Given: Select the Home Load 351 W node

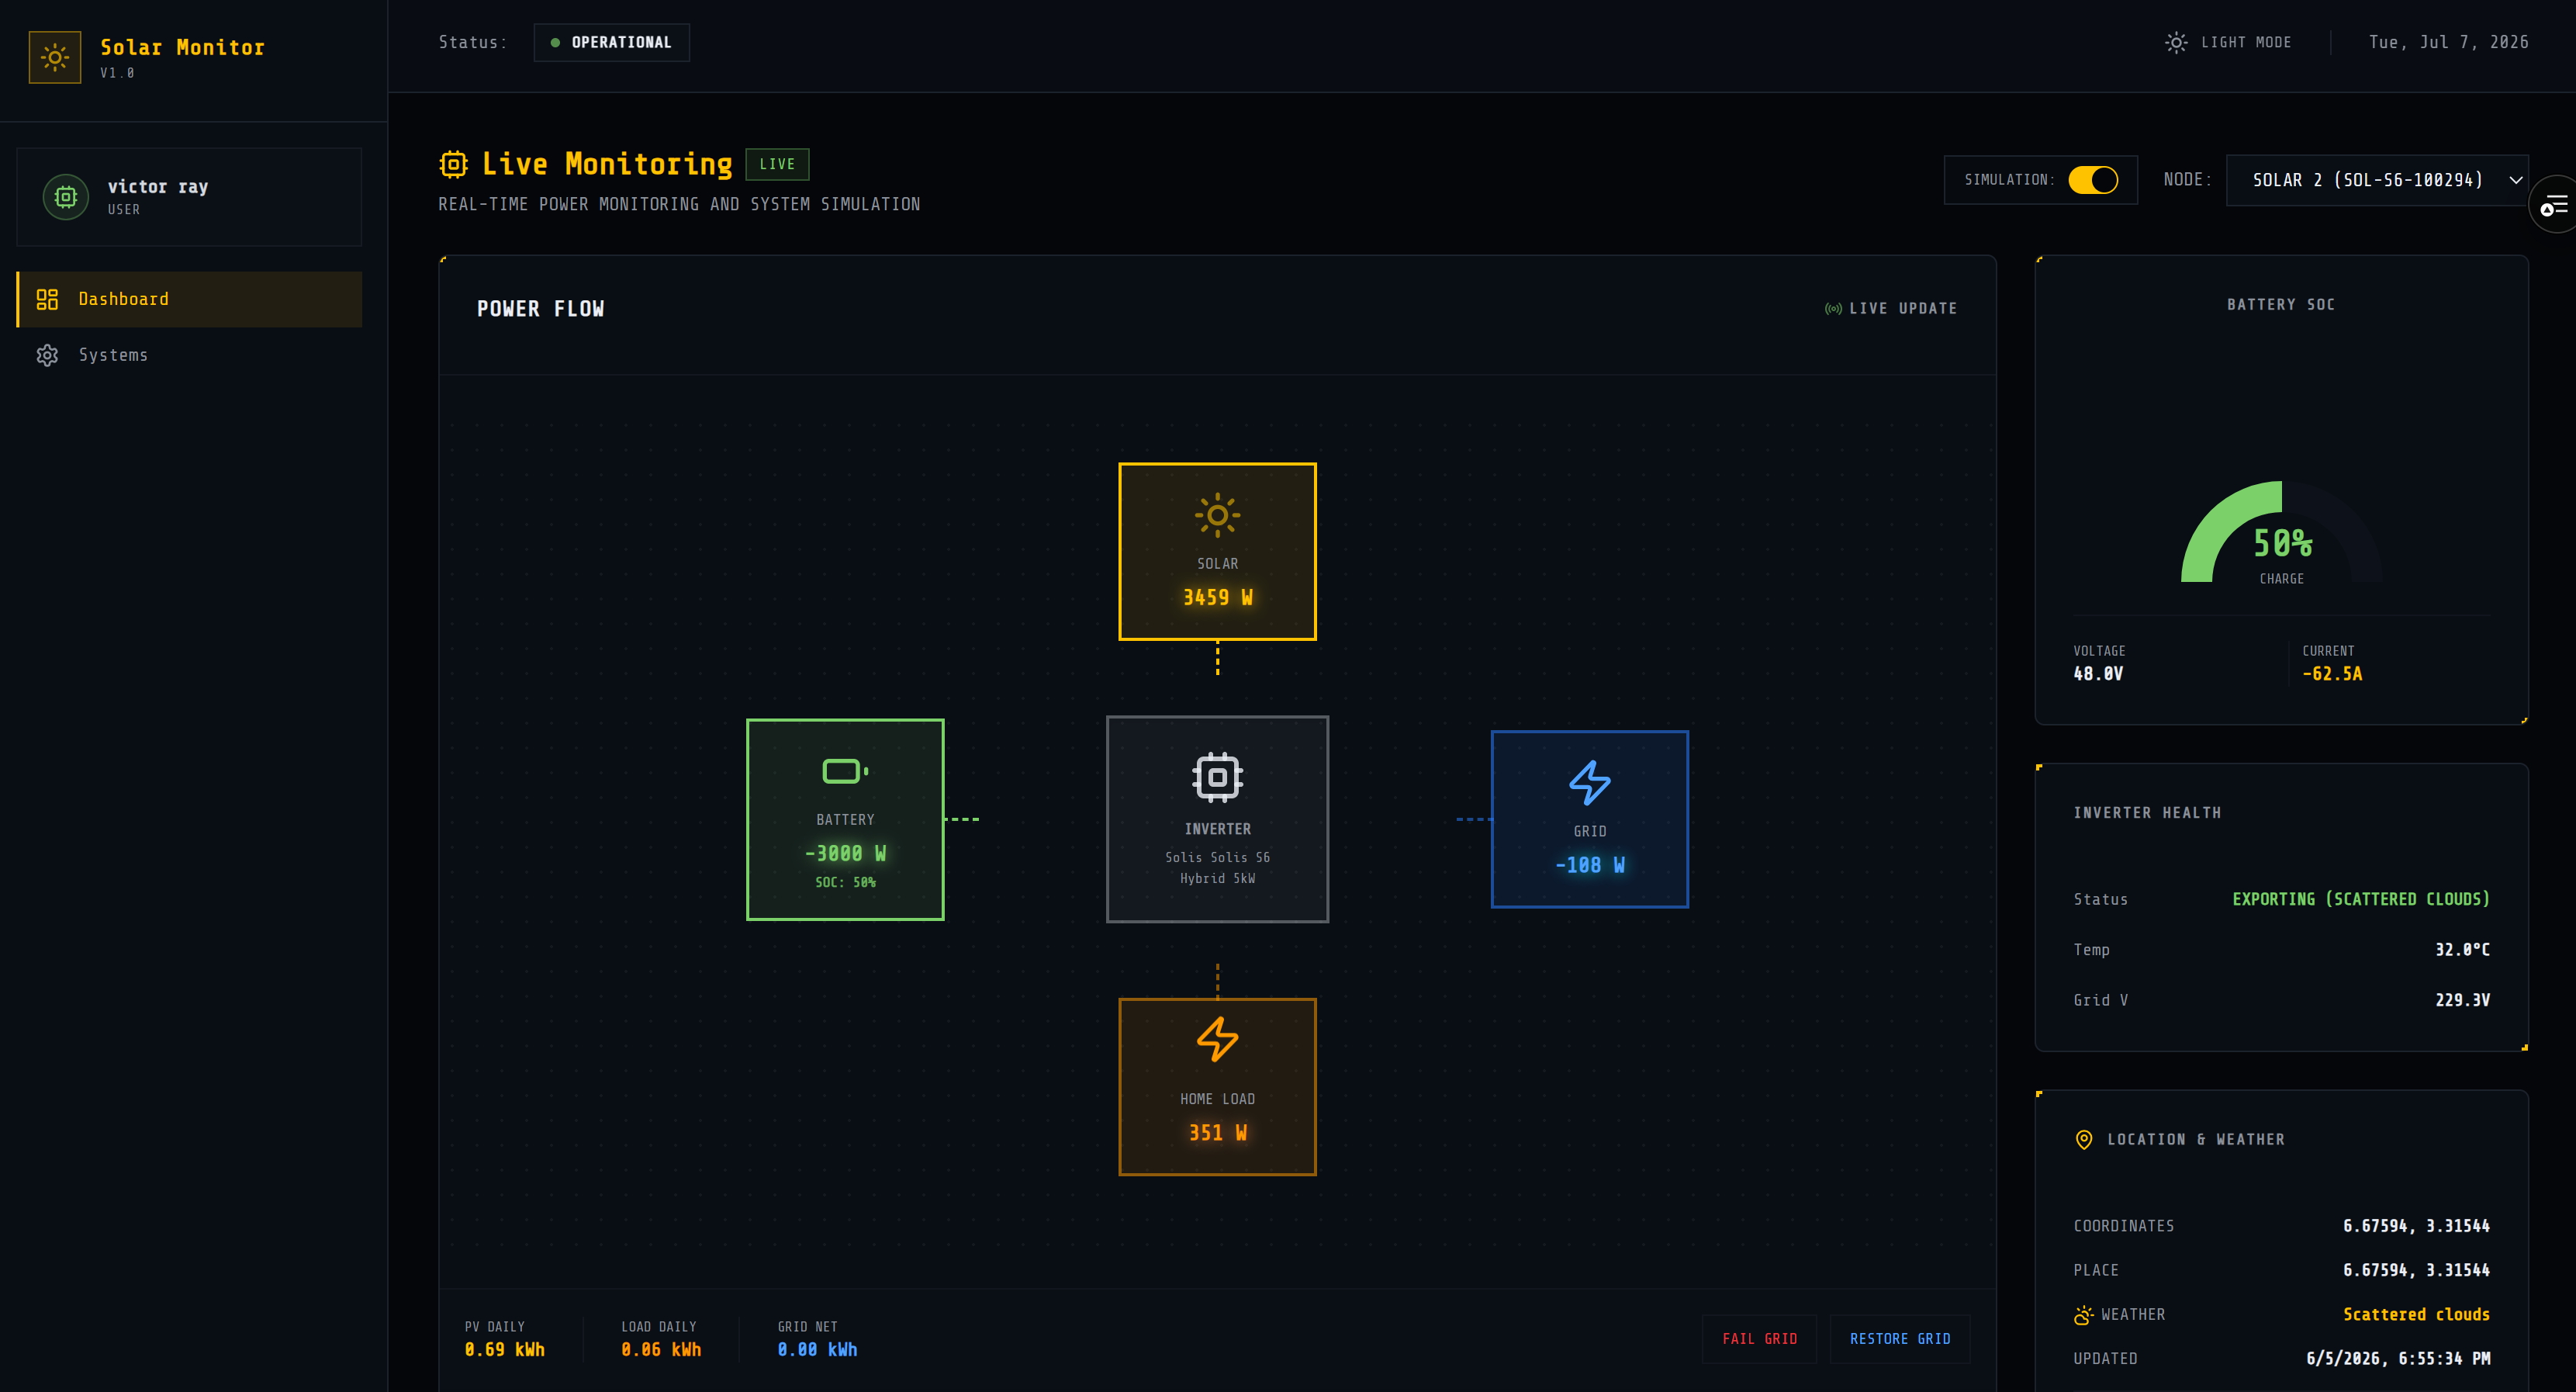Looking at the screenshot, I should (x=1217, y=1087).
